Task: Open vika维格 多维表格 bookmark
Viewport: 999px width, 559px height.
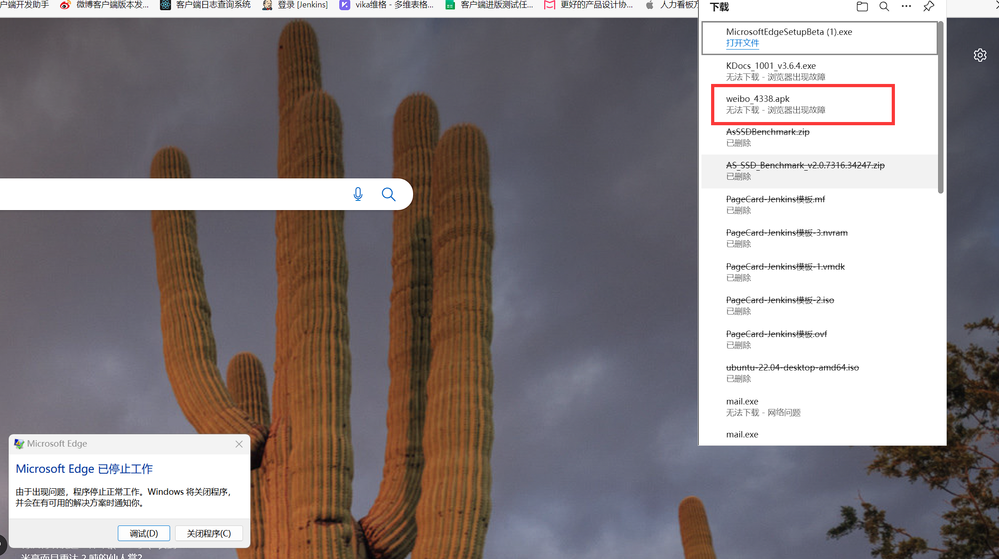Action: click(x=387, y=4)
